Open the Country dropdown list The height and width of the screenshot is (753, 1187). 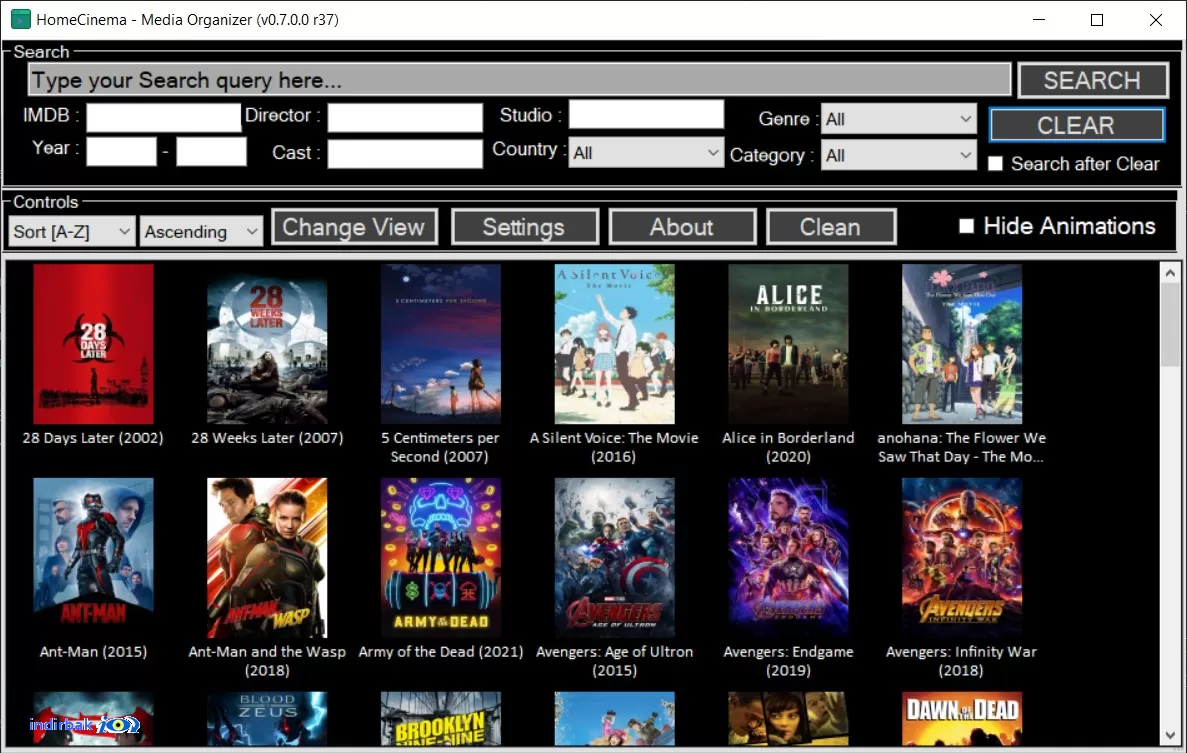coord(646,153)
